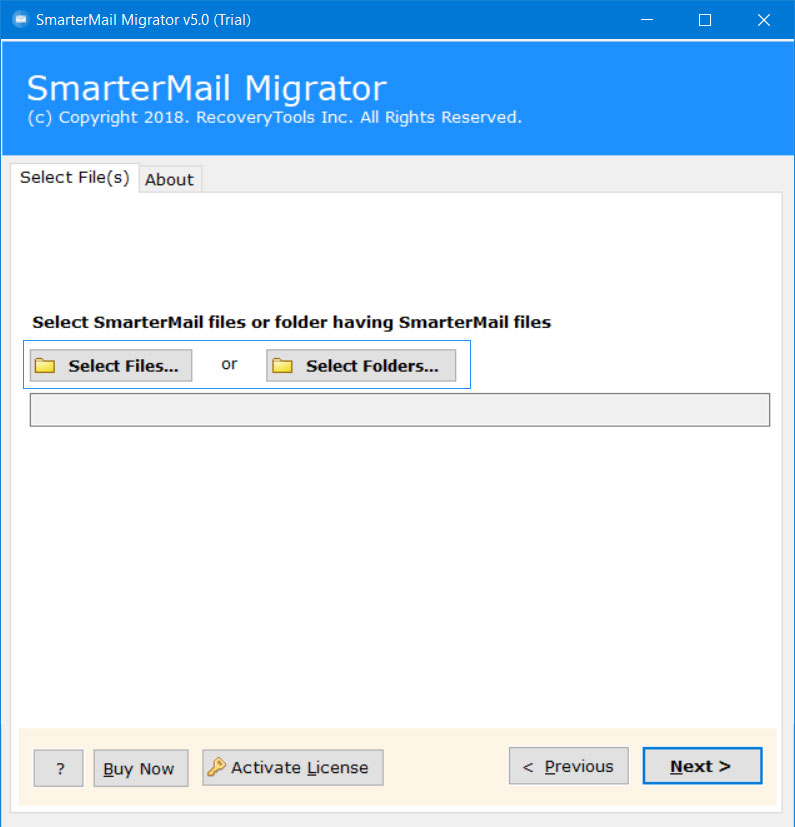Close the SmarterMail Migrator window
The width and height of the screenshot is (795, 827).
click(763, 20)
